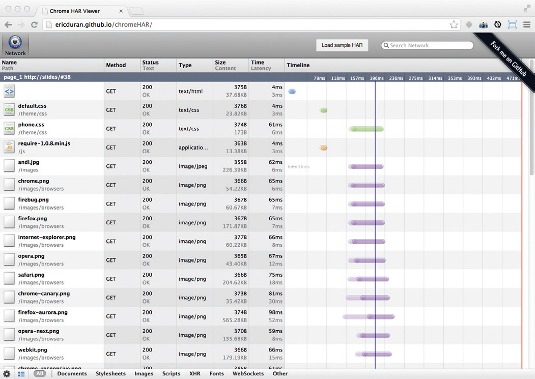Screen dimensions: 535x379
Task: Click the image icon for firefox-aurora.png
Action: click(x=9, y=316)
